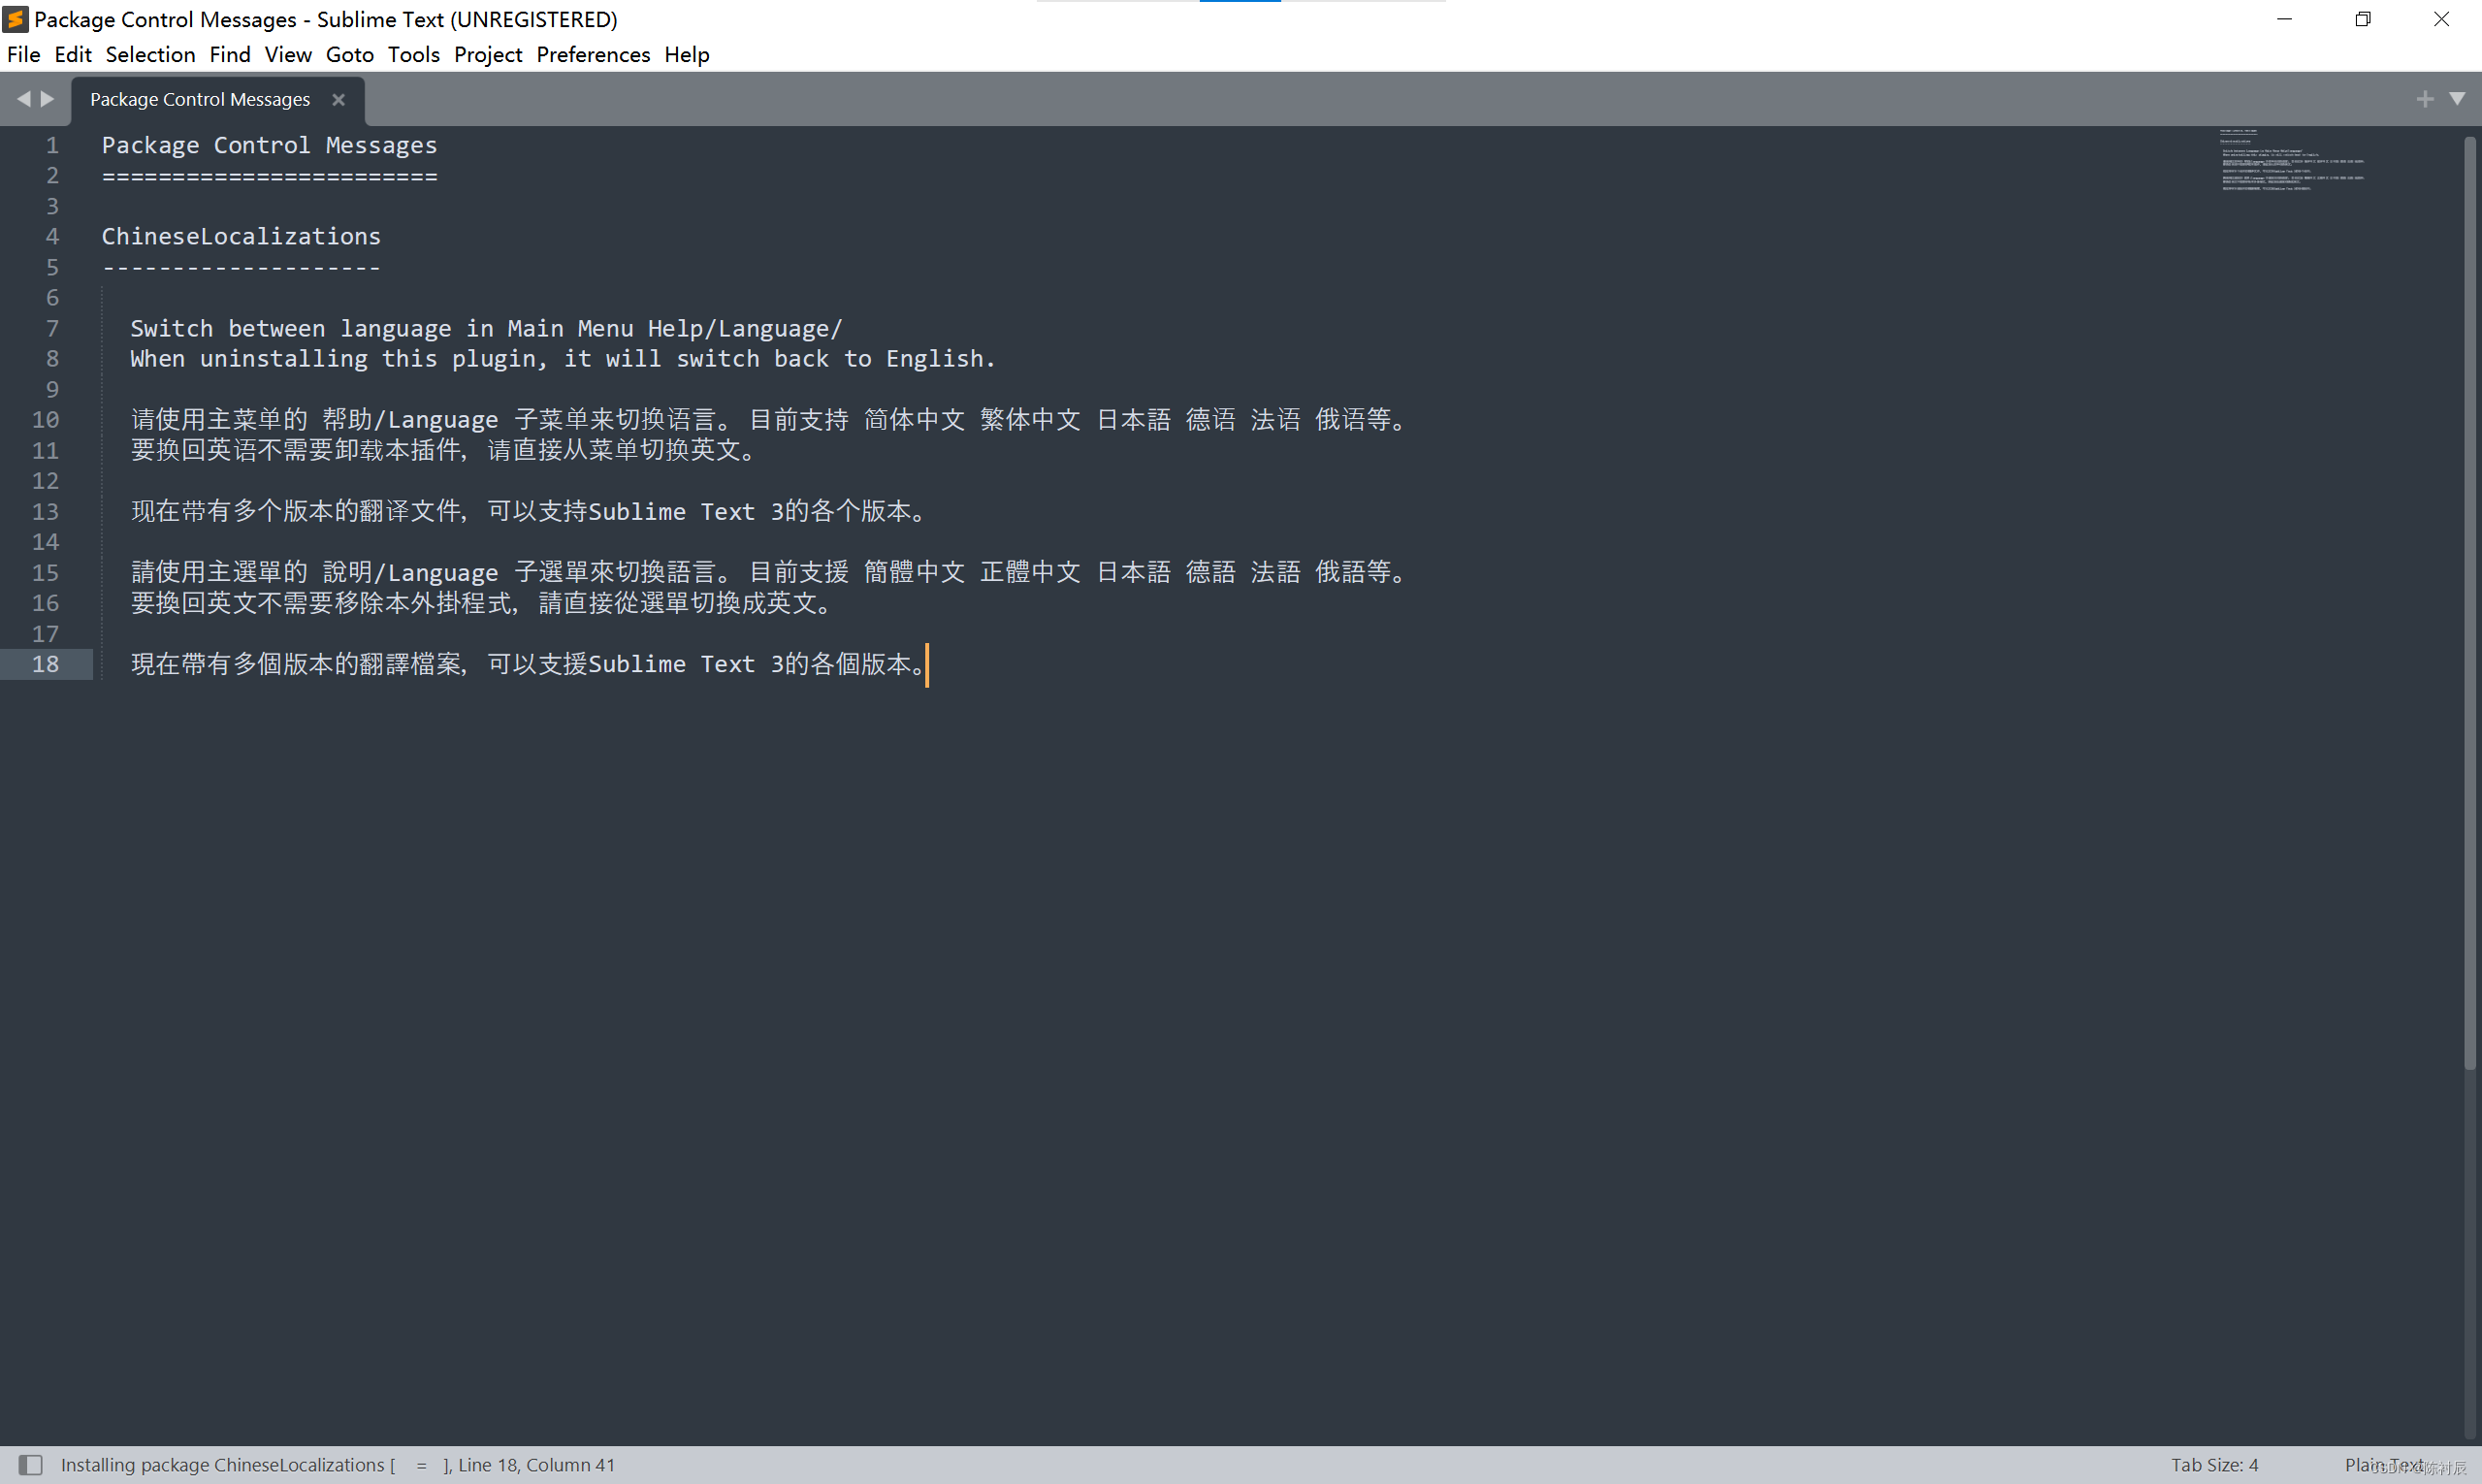Open the File menu
This screenshot has width=2482, height=1484.
click(23, 55)
